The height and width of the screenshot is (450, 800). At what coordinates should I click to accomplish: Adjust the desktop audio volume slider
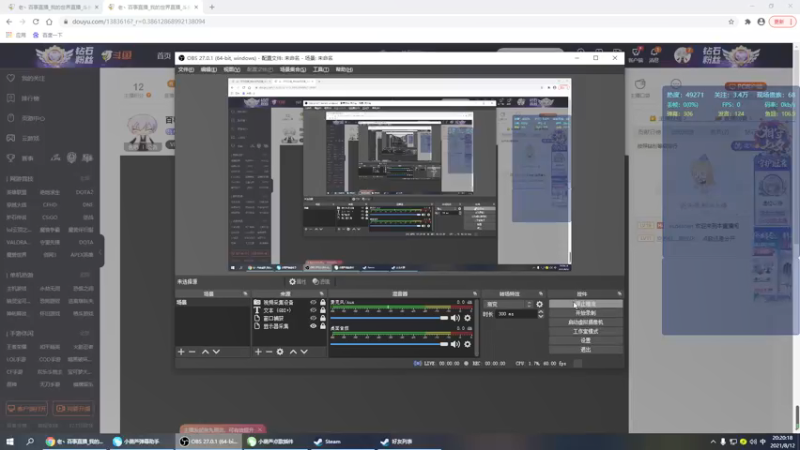(389, 344)
